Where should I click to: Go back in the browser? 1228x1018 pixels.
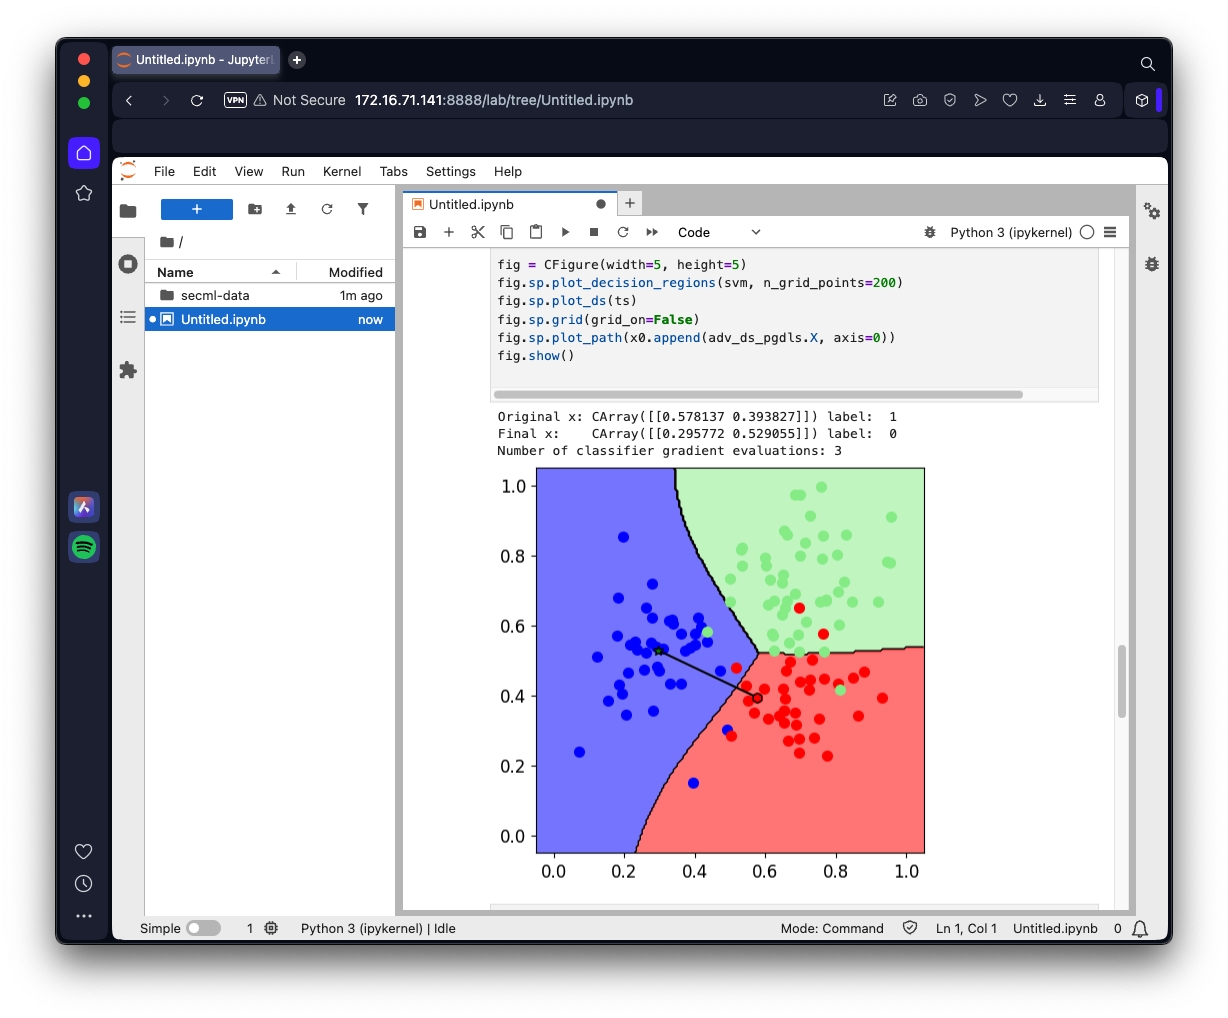tap(129, 100)
